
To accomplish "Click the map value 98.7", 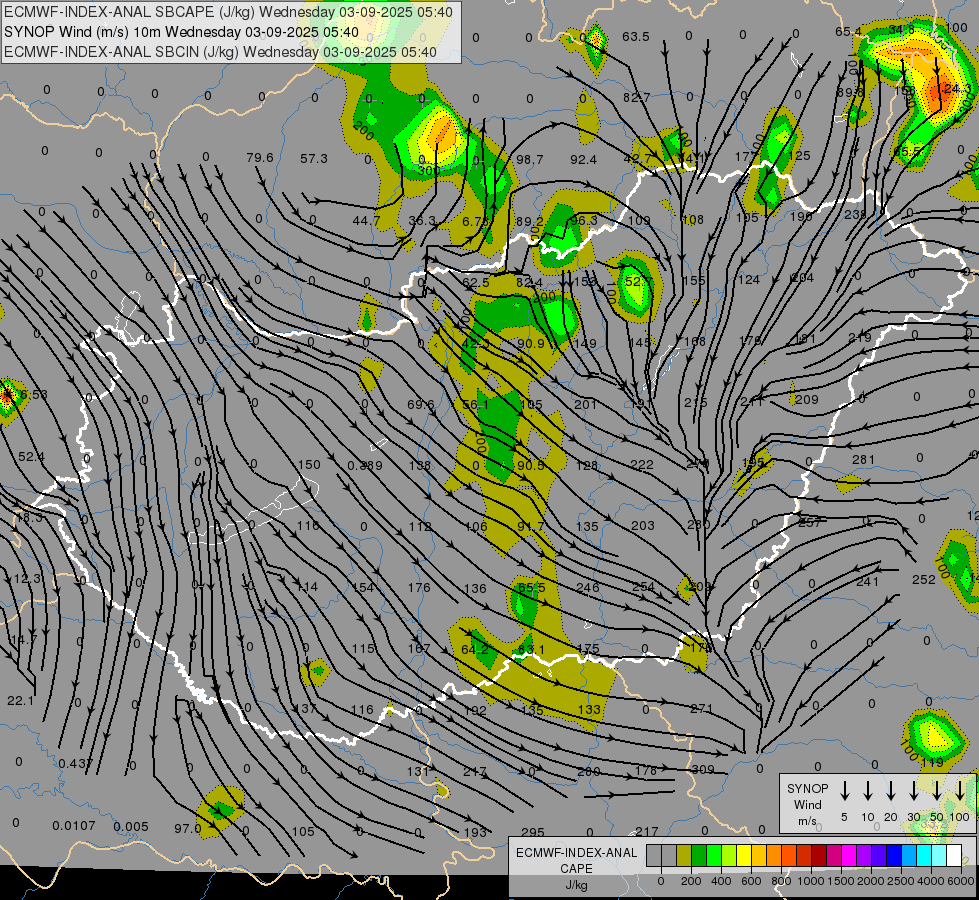I will tap(529, 160).
